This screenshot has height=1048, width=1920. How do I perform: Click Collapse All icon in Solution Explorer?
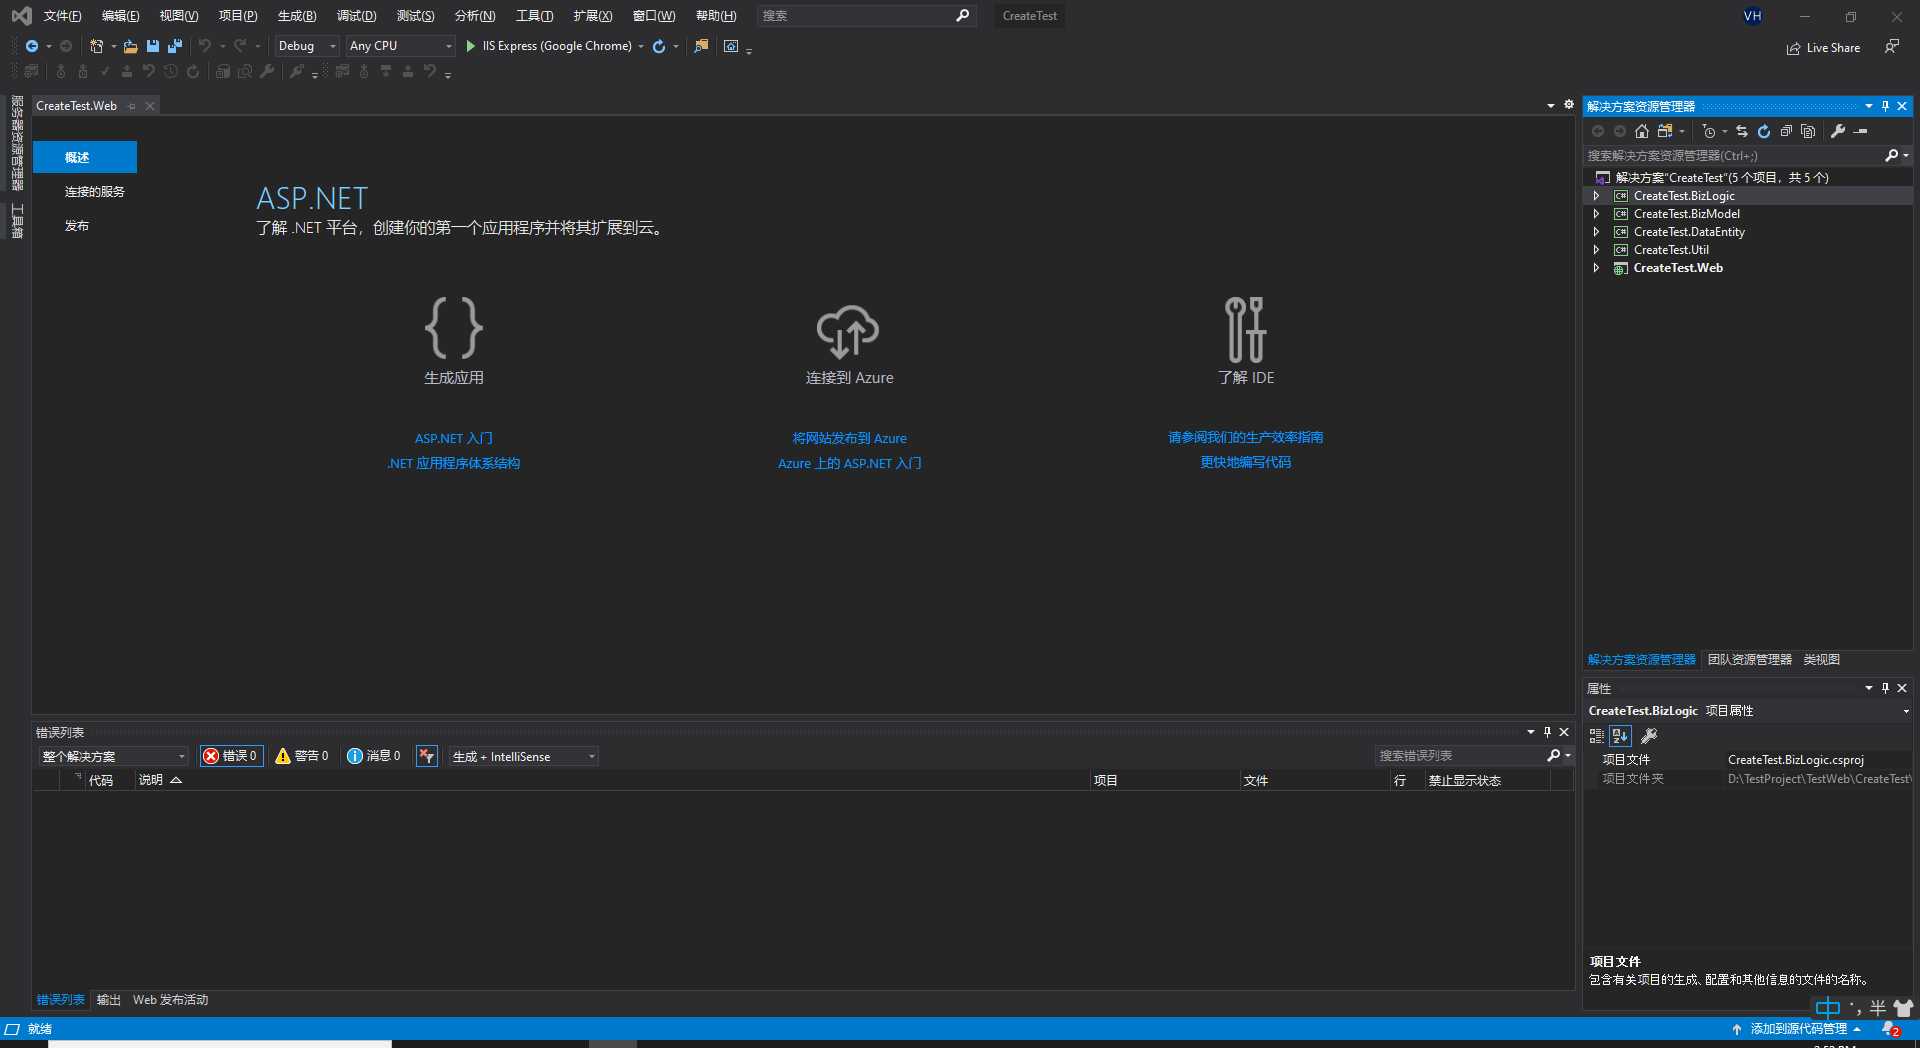1786,131
